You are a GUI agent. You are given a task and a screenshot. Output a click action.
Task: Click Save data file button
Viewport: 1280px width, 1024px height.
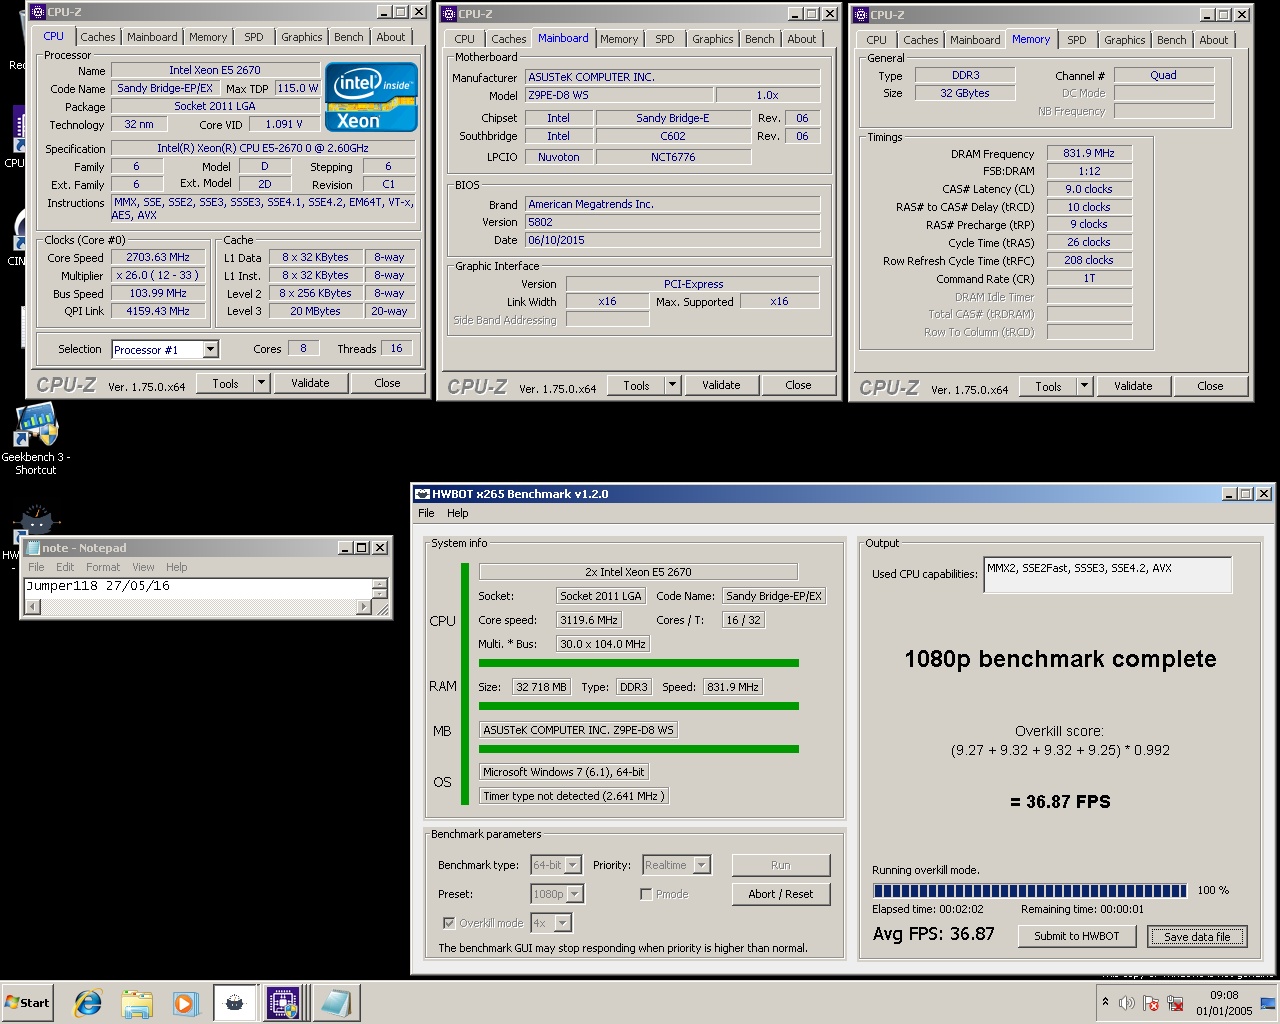click(x=1197, y=936)
